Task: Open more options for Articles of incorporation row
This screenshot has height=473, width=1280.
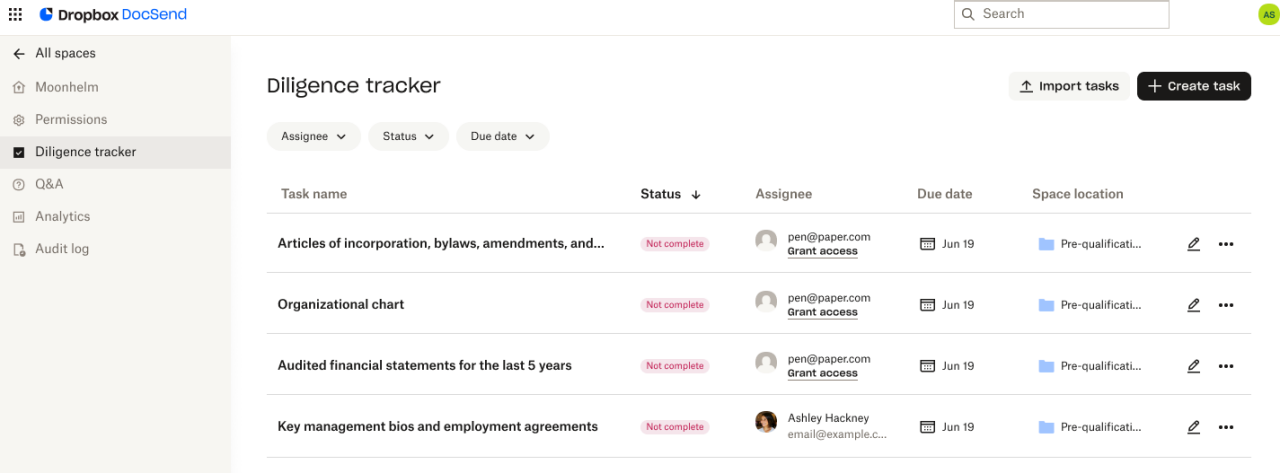Action: pos(1226,244)
